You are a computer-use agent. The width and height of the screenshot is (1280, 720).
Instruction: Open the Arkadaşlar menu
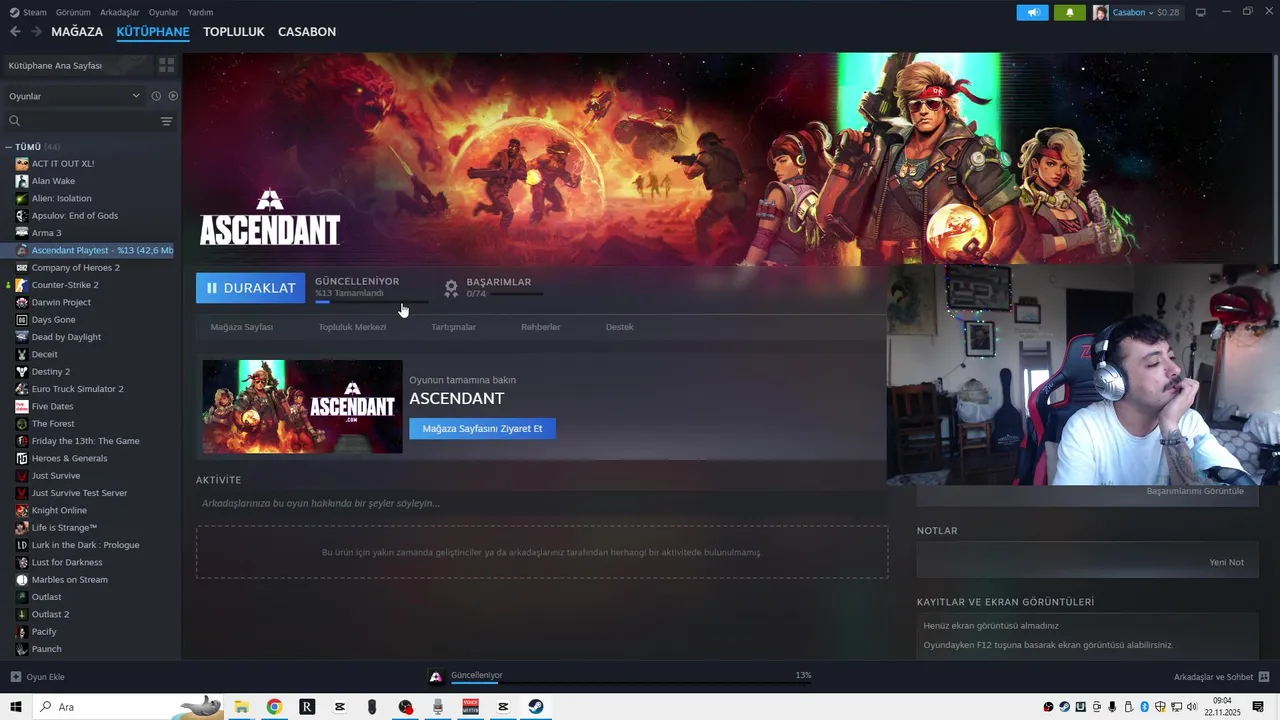[x=120, y=12]
